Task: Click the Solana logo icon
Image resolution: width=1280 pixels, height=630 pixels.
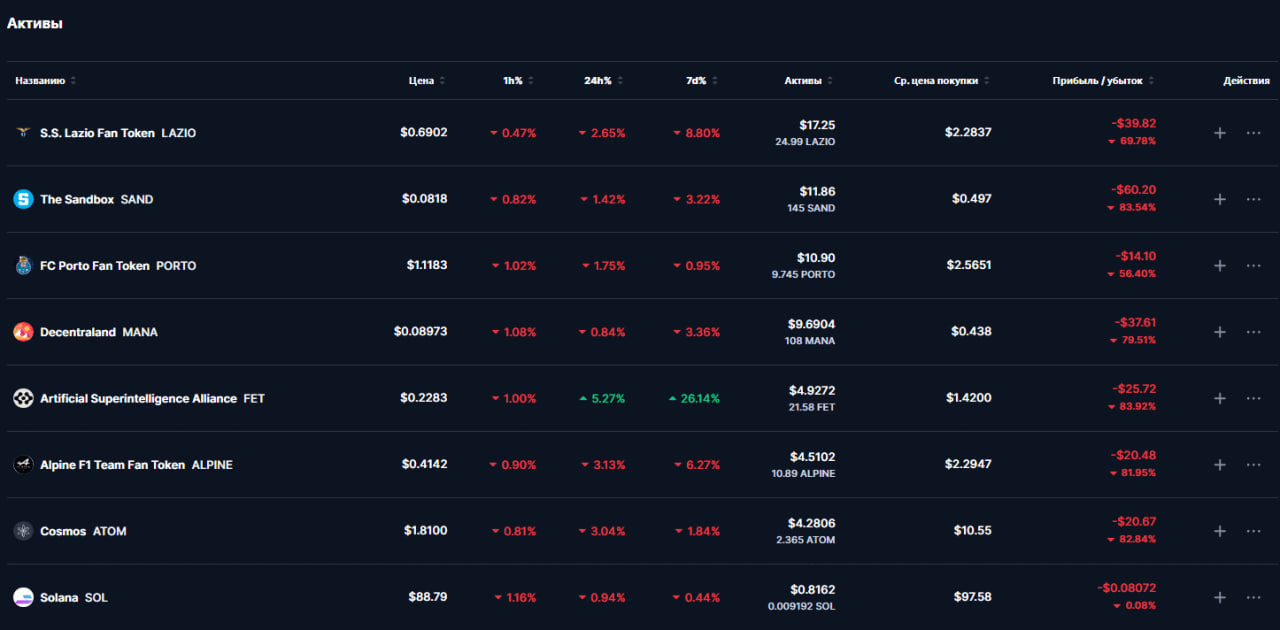Action: tap(23, 597)
